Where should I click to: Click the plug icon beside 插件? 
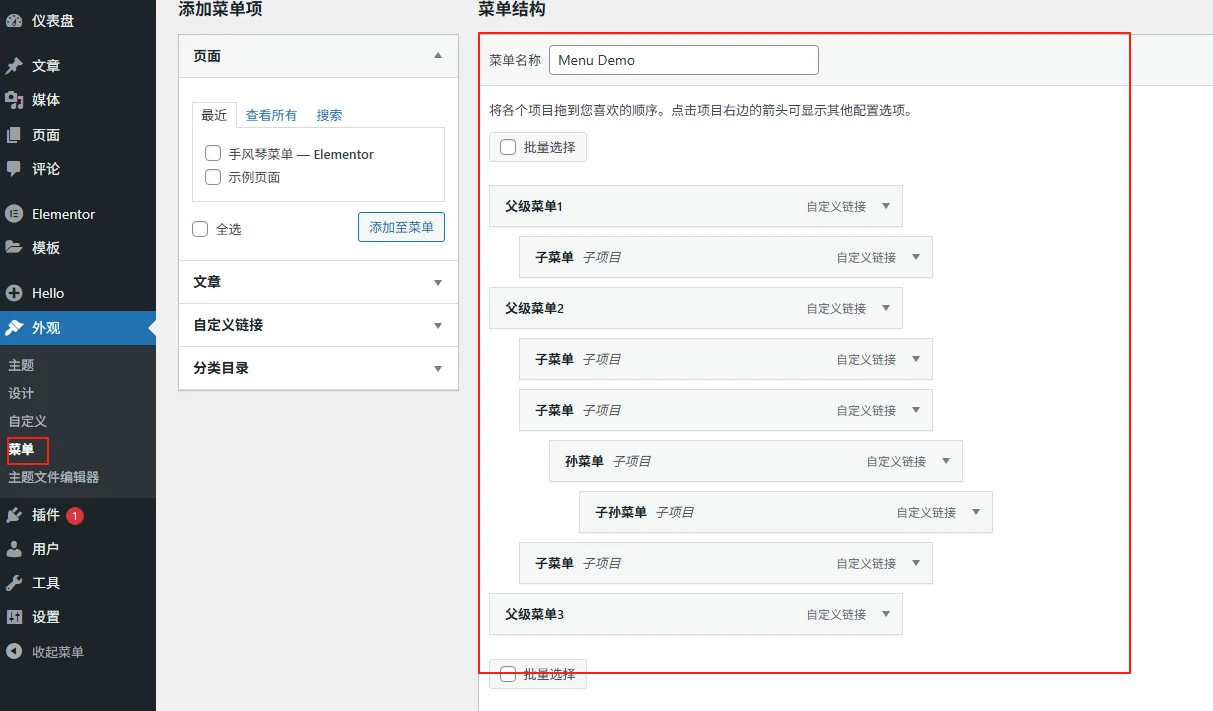click(14, 515)
